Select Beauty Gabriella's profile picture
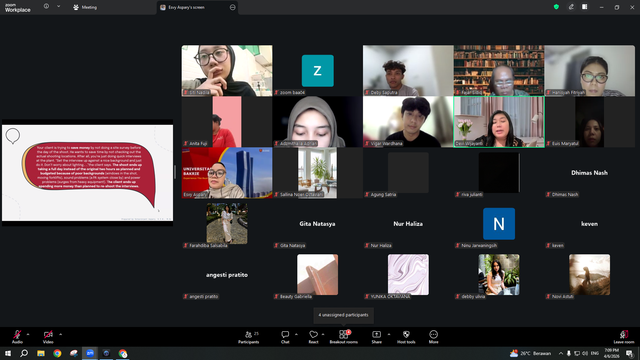This screenshot has width=640, height=360. click(318, 275)
